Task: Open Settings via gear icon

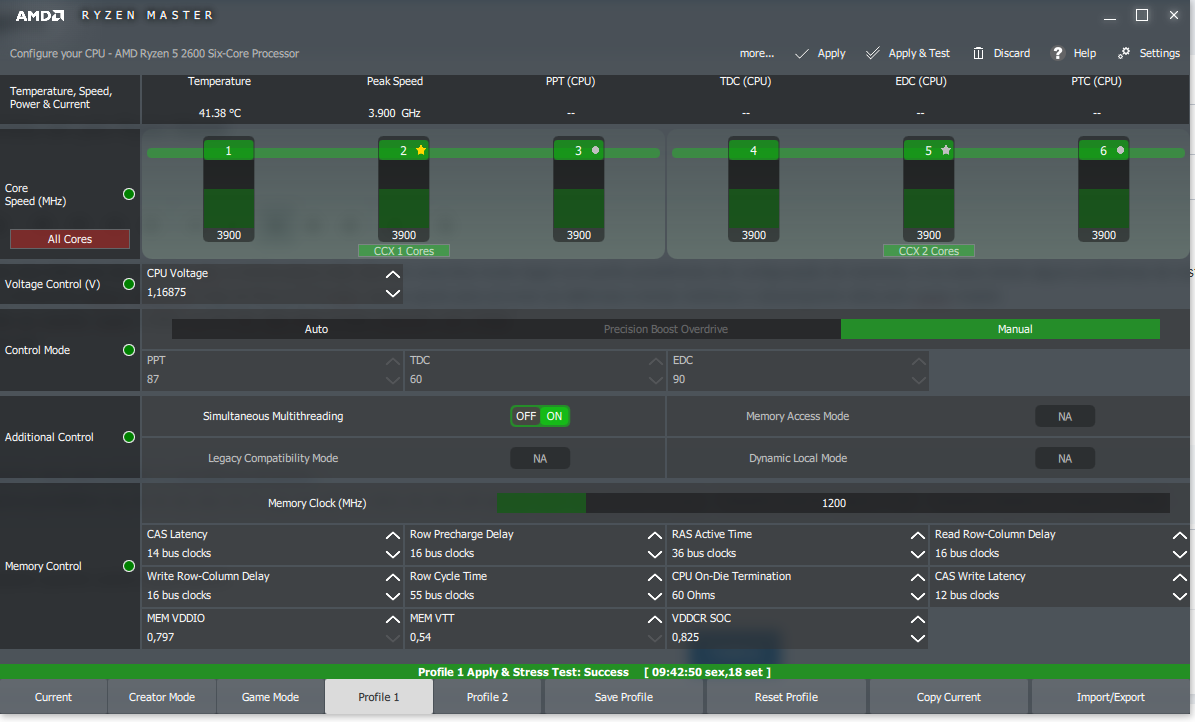Action: [x=1123, y=53]
